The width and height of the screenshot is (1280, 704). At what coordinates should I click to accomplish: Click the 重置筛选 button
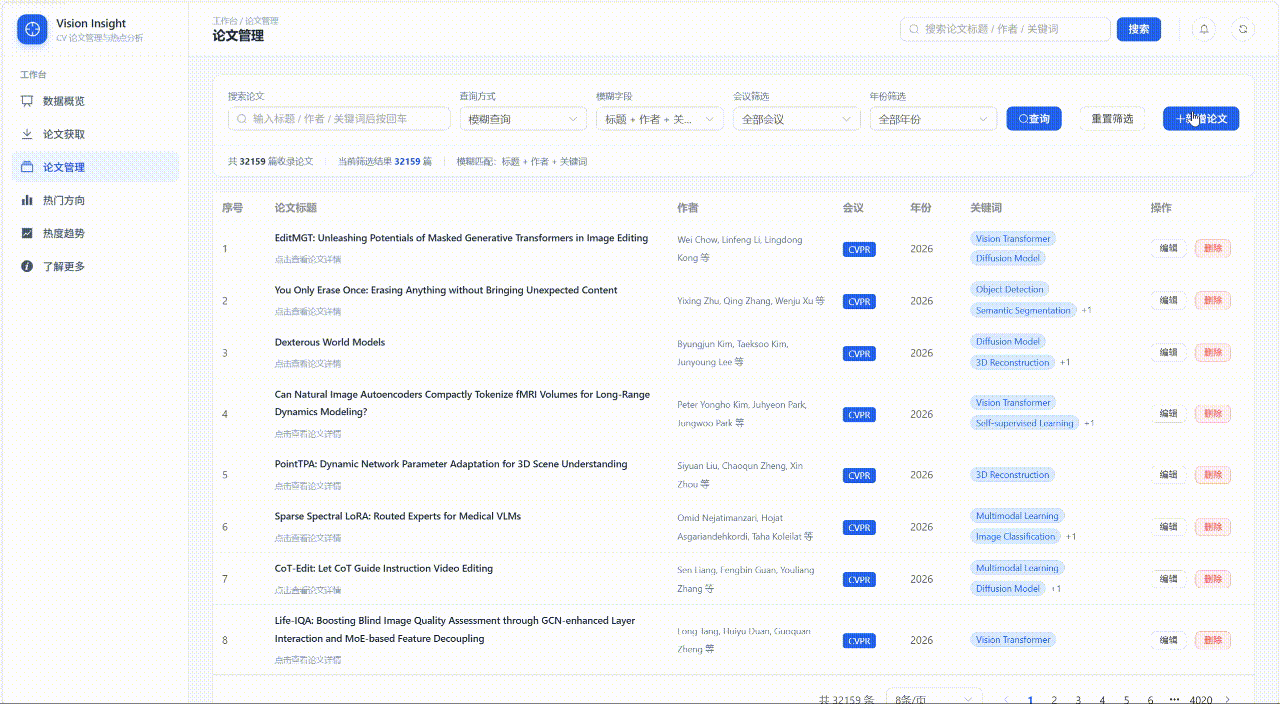1112,119
